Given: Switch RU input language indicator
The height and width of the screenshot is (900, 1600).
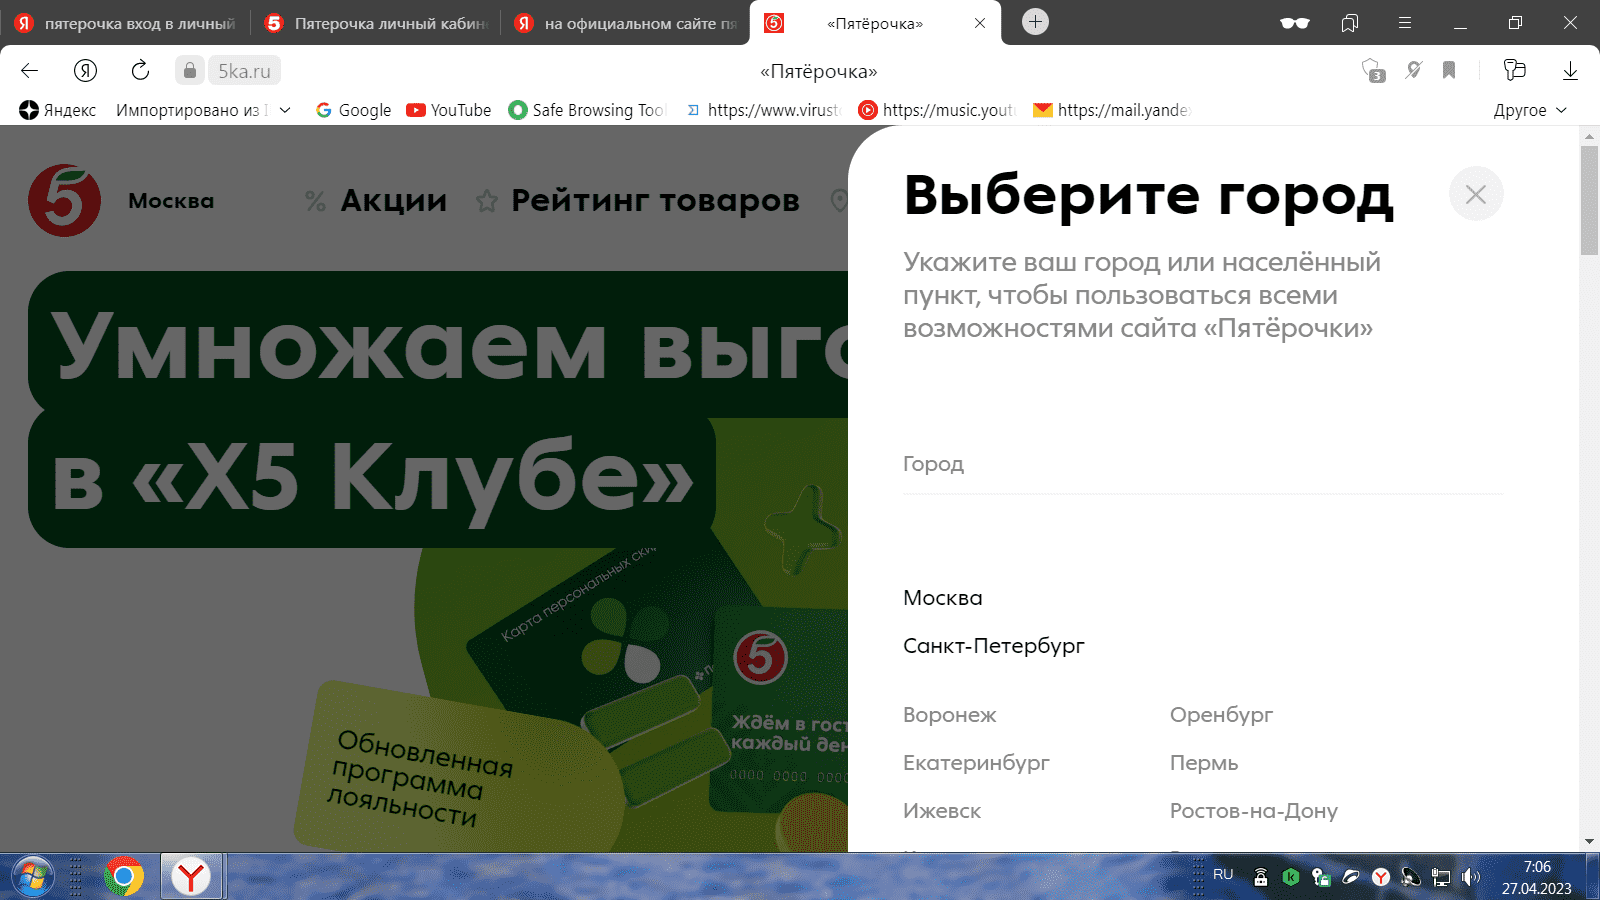Looking at the screenshot, I should click(x=1223, y=874).
